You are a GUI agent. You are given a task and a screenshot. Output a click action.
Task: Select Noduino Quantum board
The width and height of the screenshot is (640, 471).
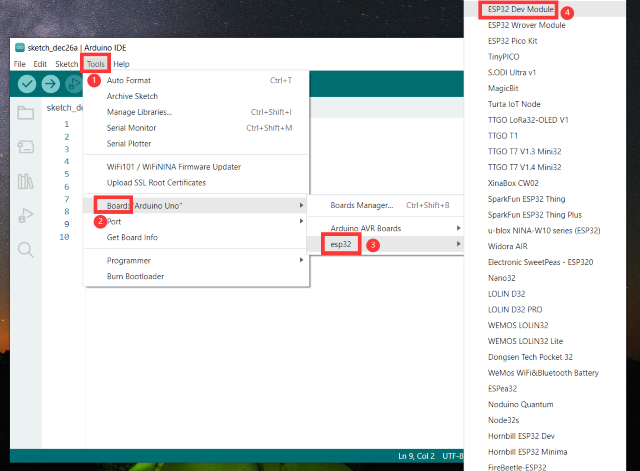[x=544, y=404]
